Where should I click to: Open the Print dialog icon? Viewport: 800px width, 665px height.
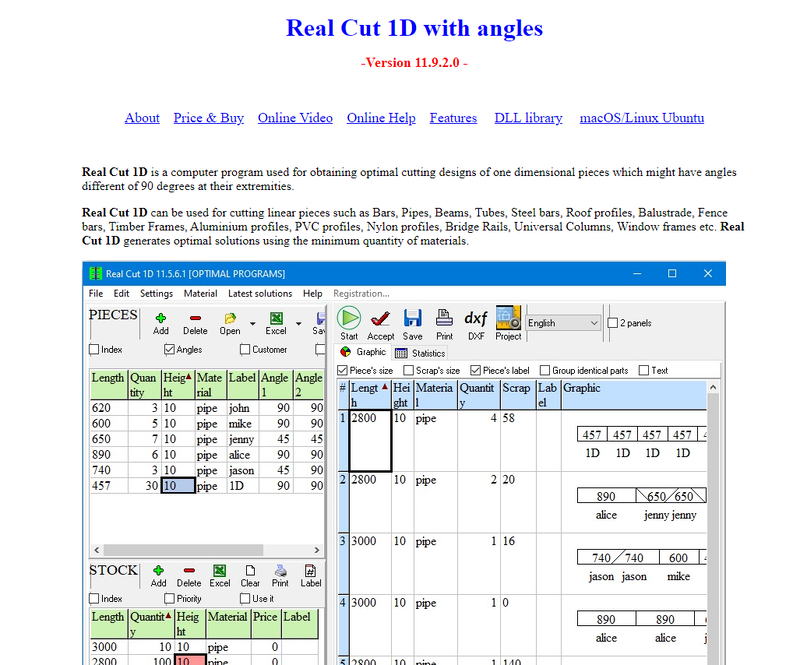pyautogui.click(x=443, y=317)
